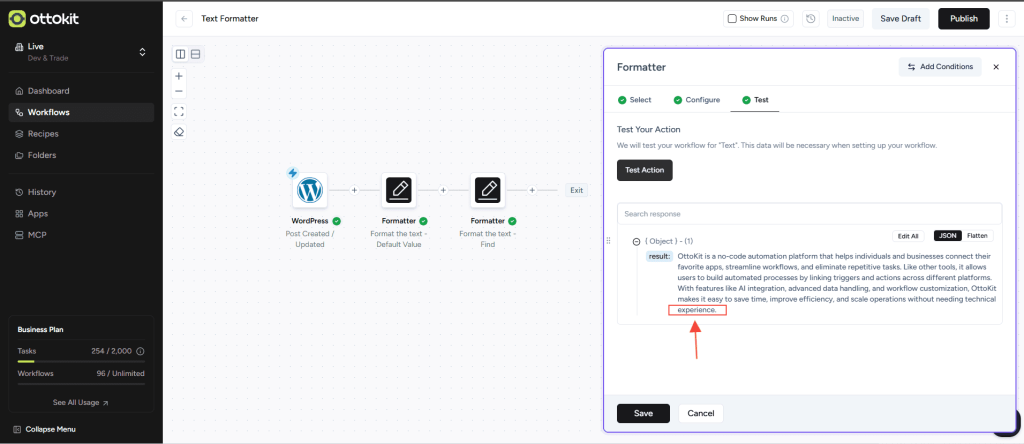1024x444 pixels.
Task: Open Recipes in the sidebar
Action: 43,134
